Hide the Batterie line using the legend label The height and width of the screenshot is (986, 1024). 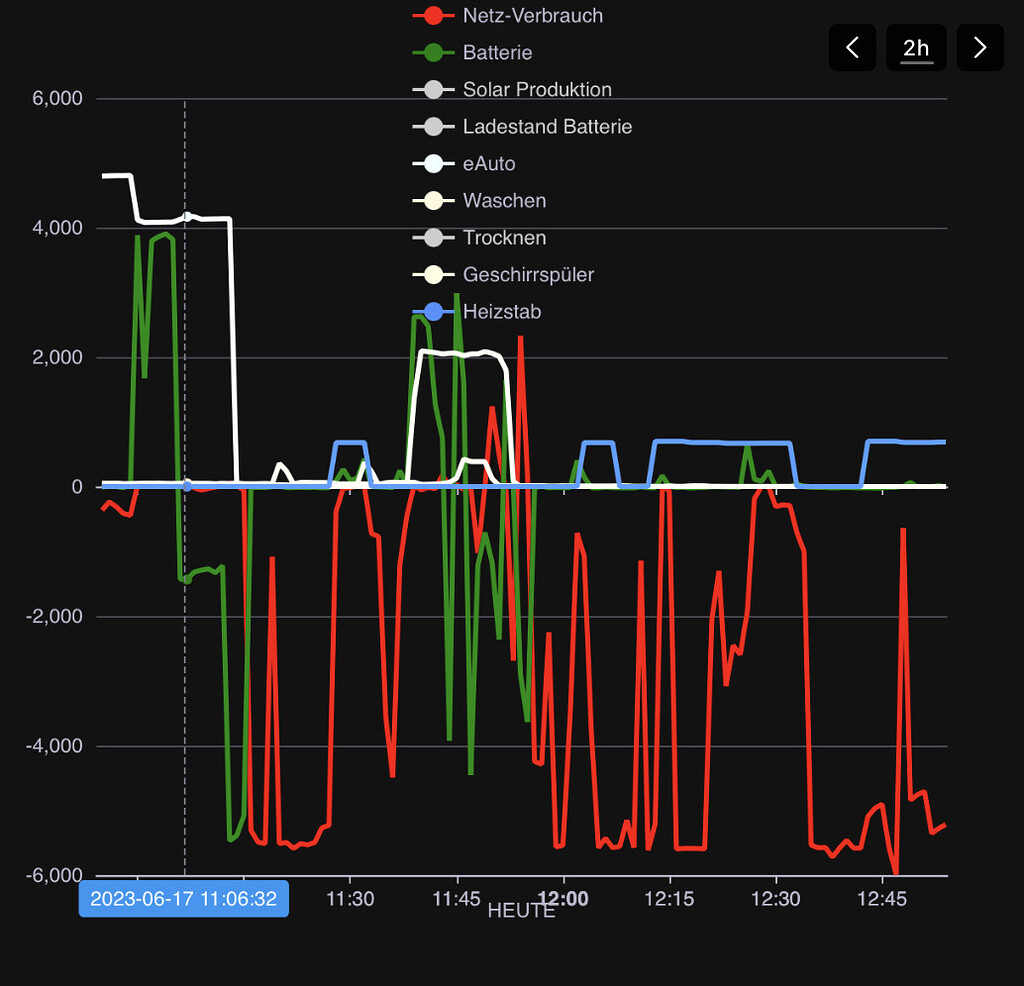[x=496, y=52]
